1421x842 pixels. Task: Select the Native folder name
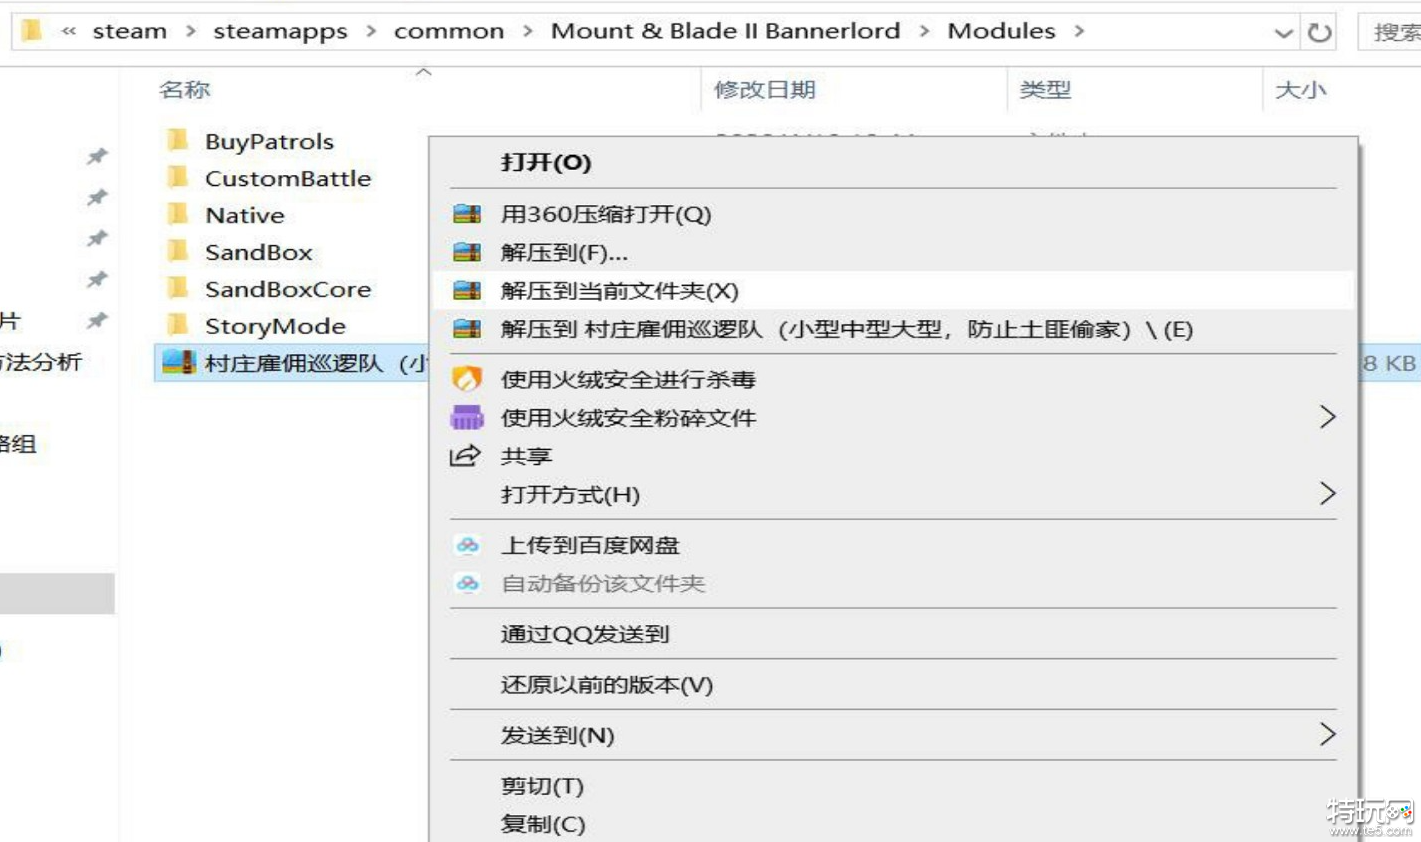tap(245, 215)
